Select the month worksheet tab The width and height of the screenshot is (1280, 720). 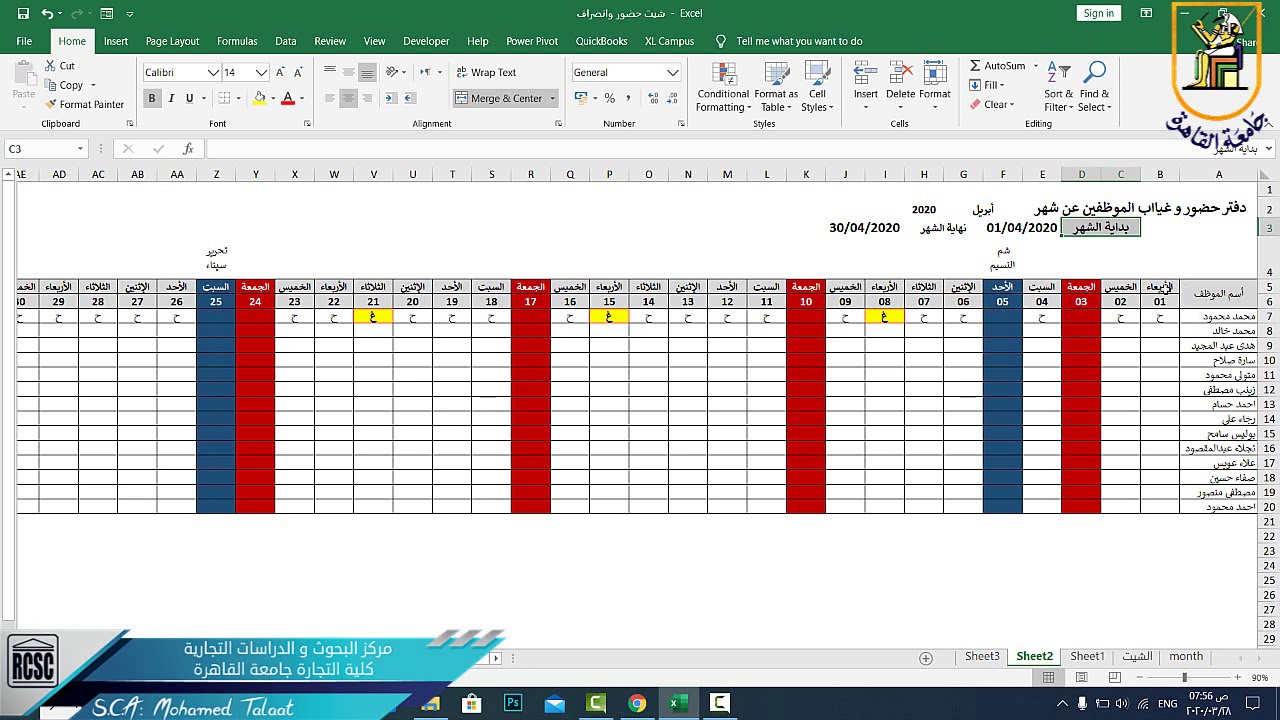1186,657
